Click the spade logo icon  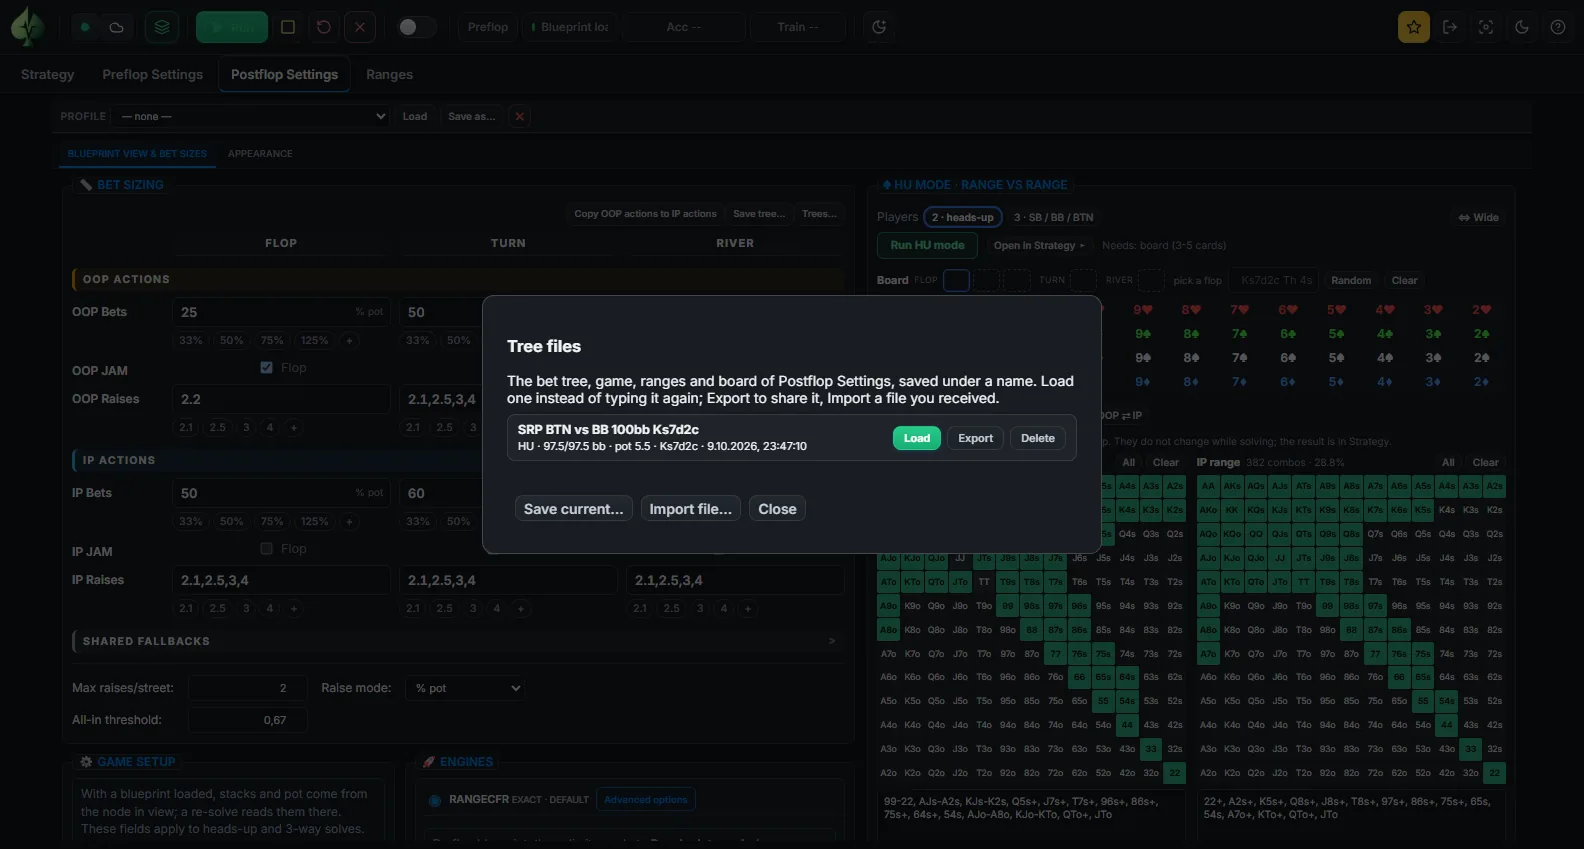[27, 27]
